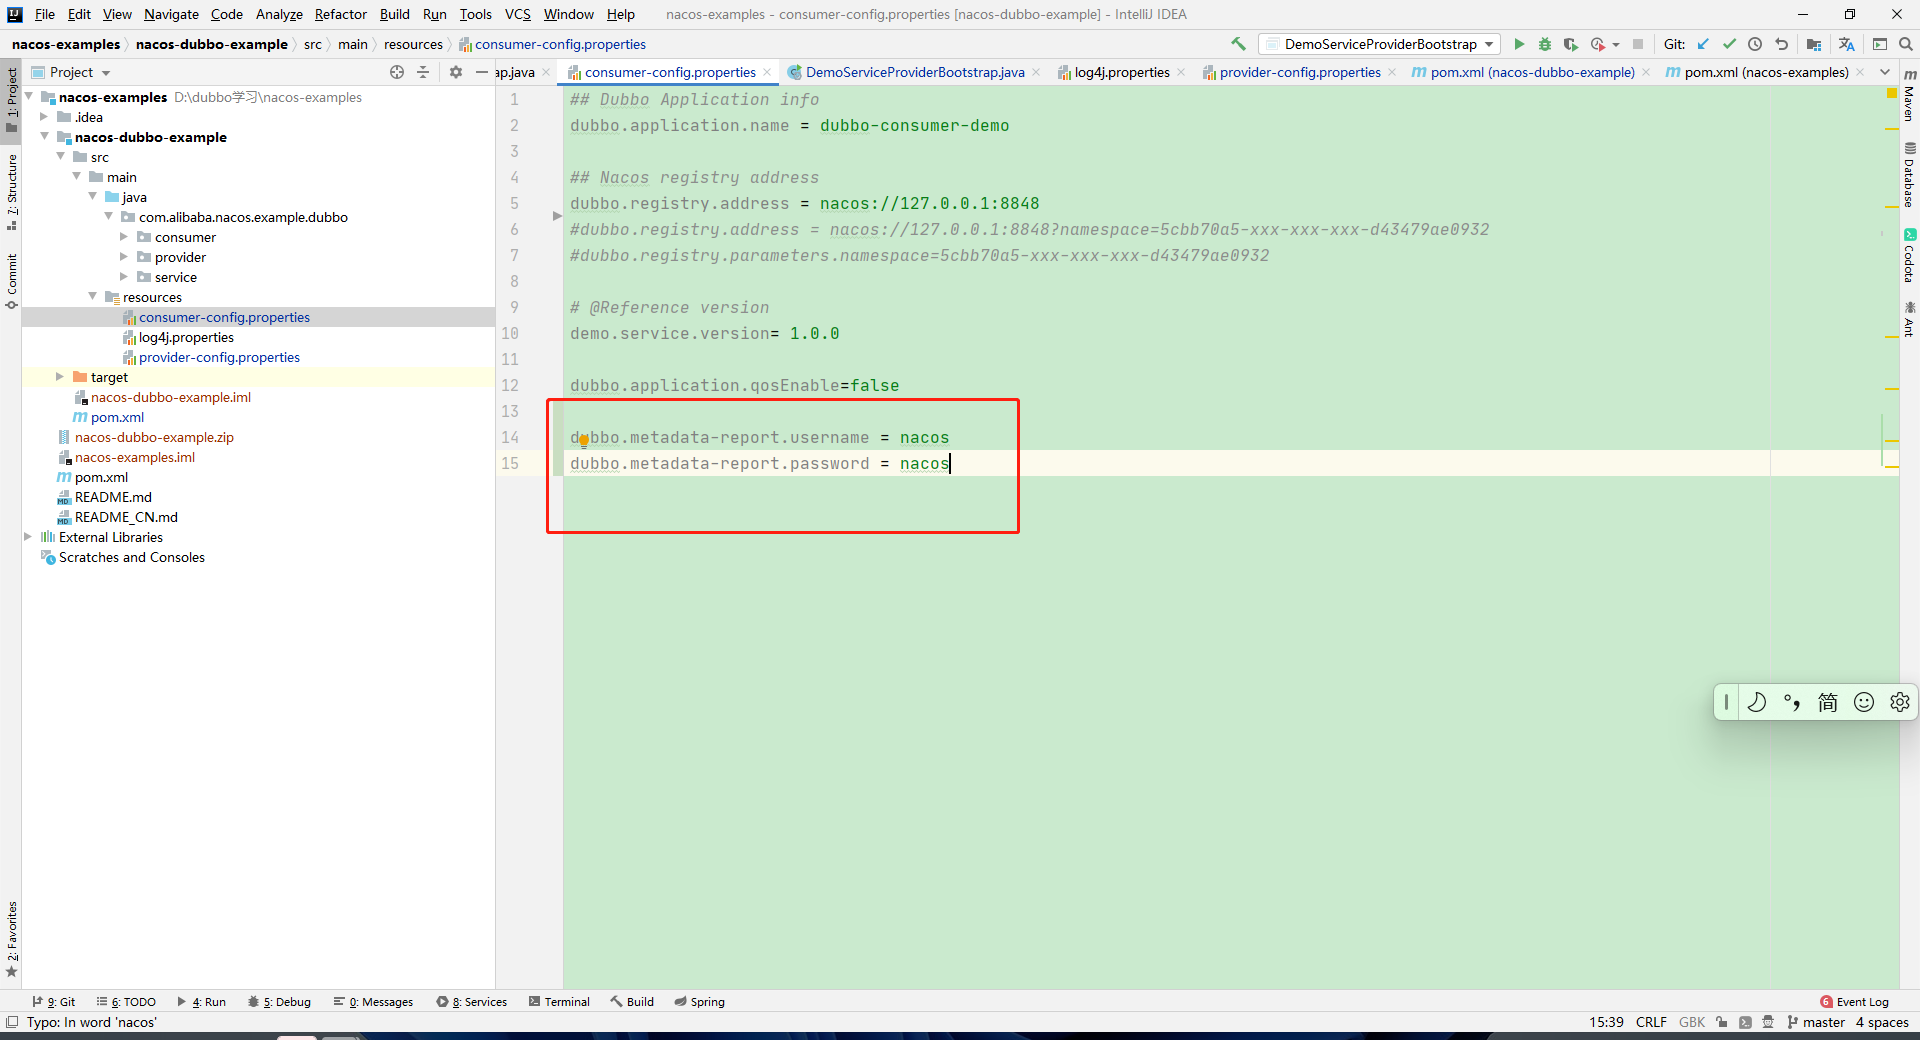Screen dimensions: 1920x1040
Task: Open the Event Log
Action: tap(1854, 1001)
